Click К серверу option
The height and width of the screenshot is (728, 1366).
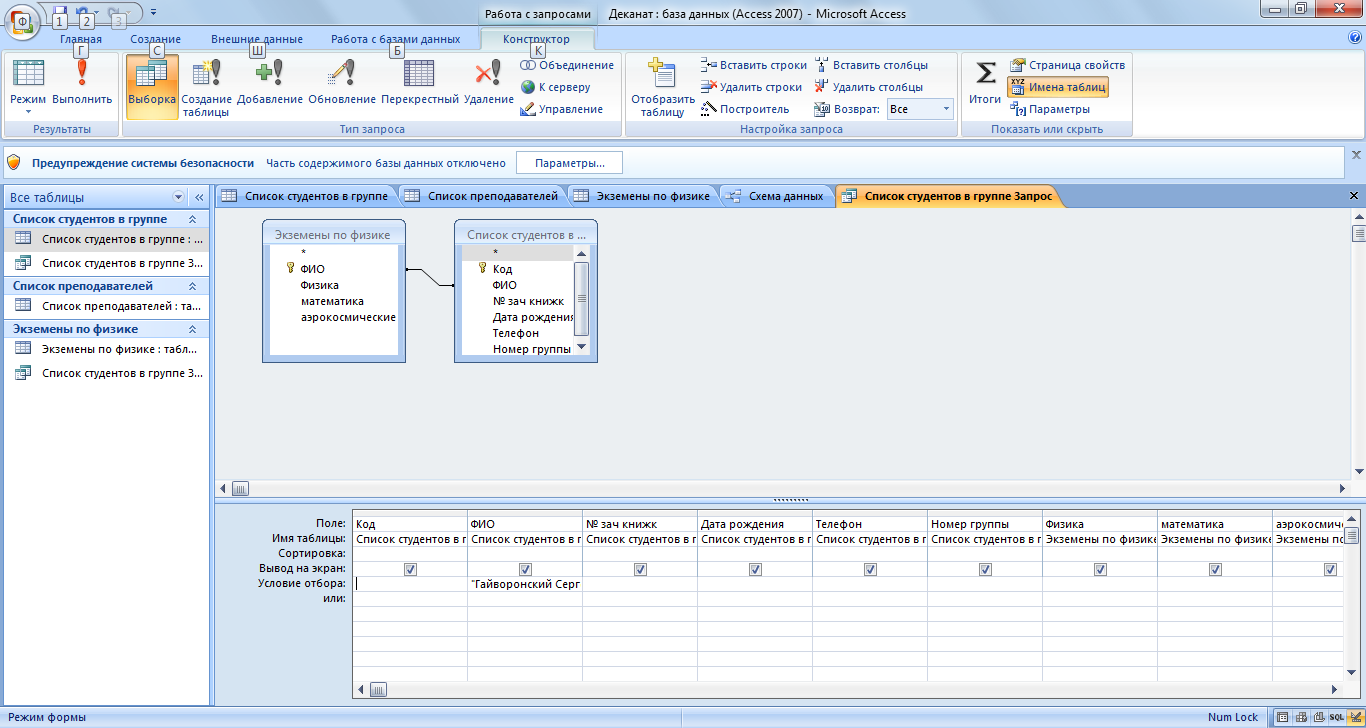[x=556, y=87]
